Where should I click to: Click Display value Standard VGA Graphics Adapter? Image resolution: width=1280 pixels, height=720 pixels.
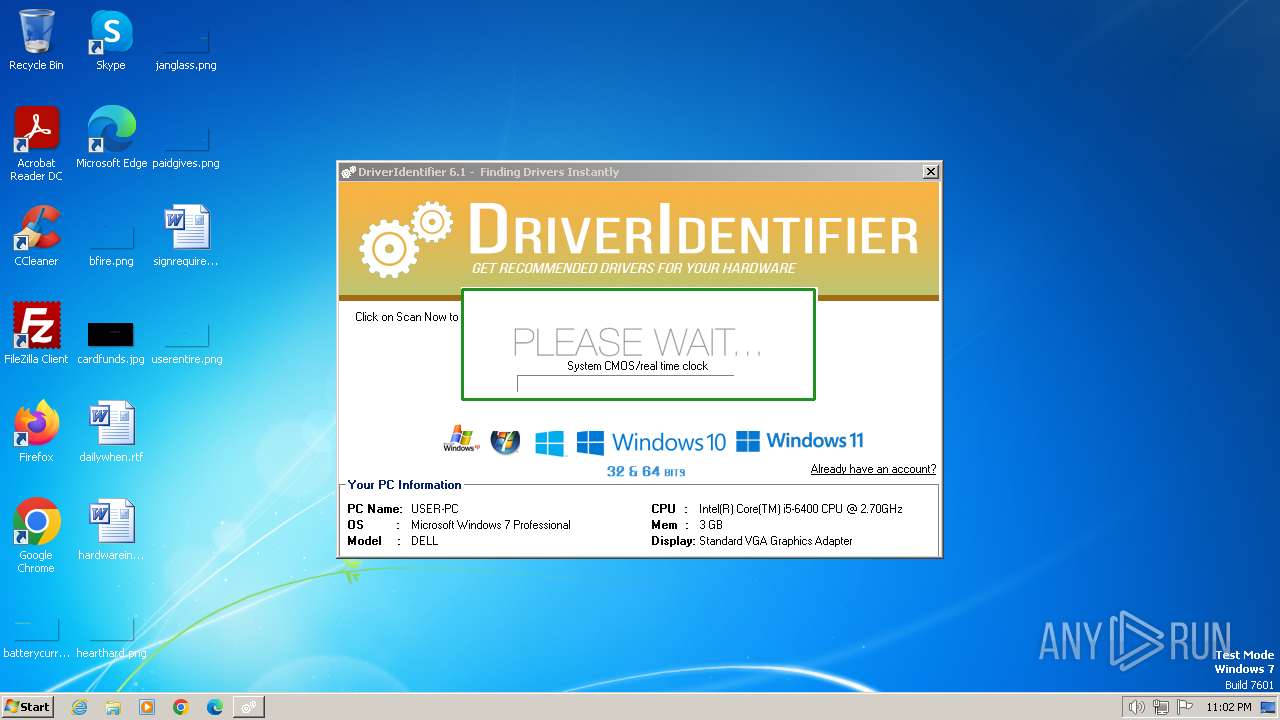[776, 541]
